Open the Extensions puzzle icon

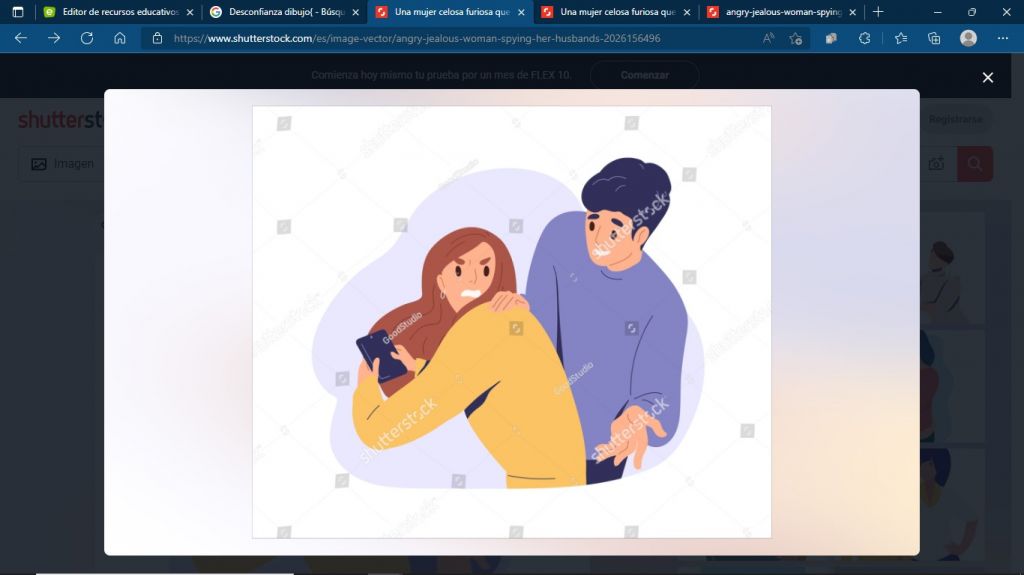[865, 39]
